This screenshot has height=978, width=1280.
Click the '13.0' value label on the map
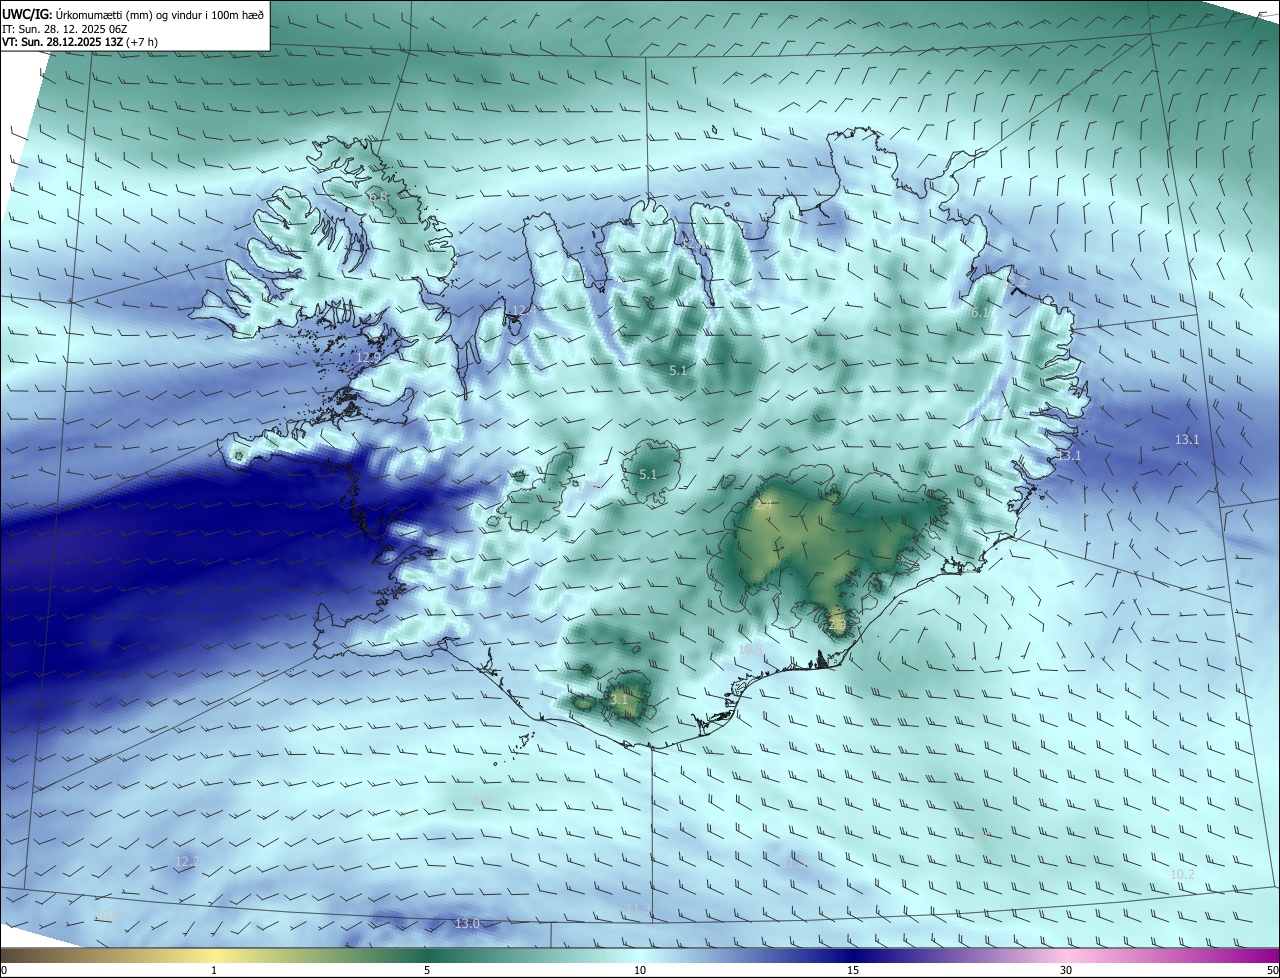[467, 924]
